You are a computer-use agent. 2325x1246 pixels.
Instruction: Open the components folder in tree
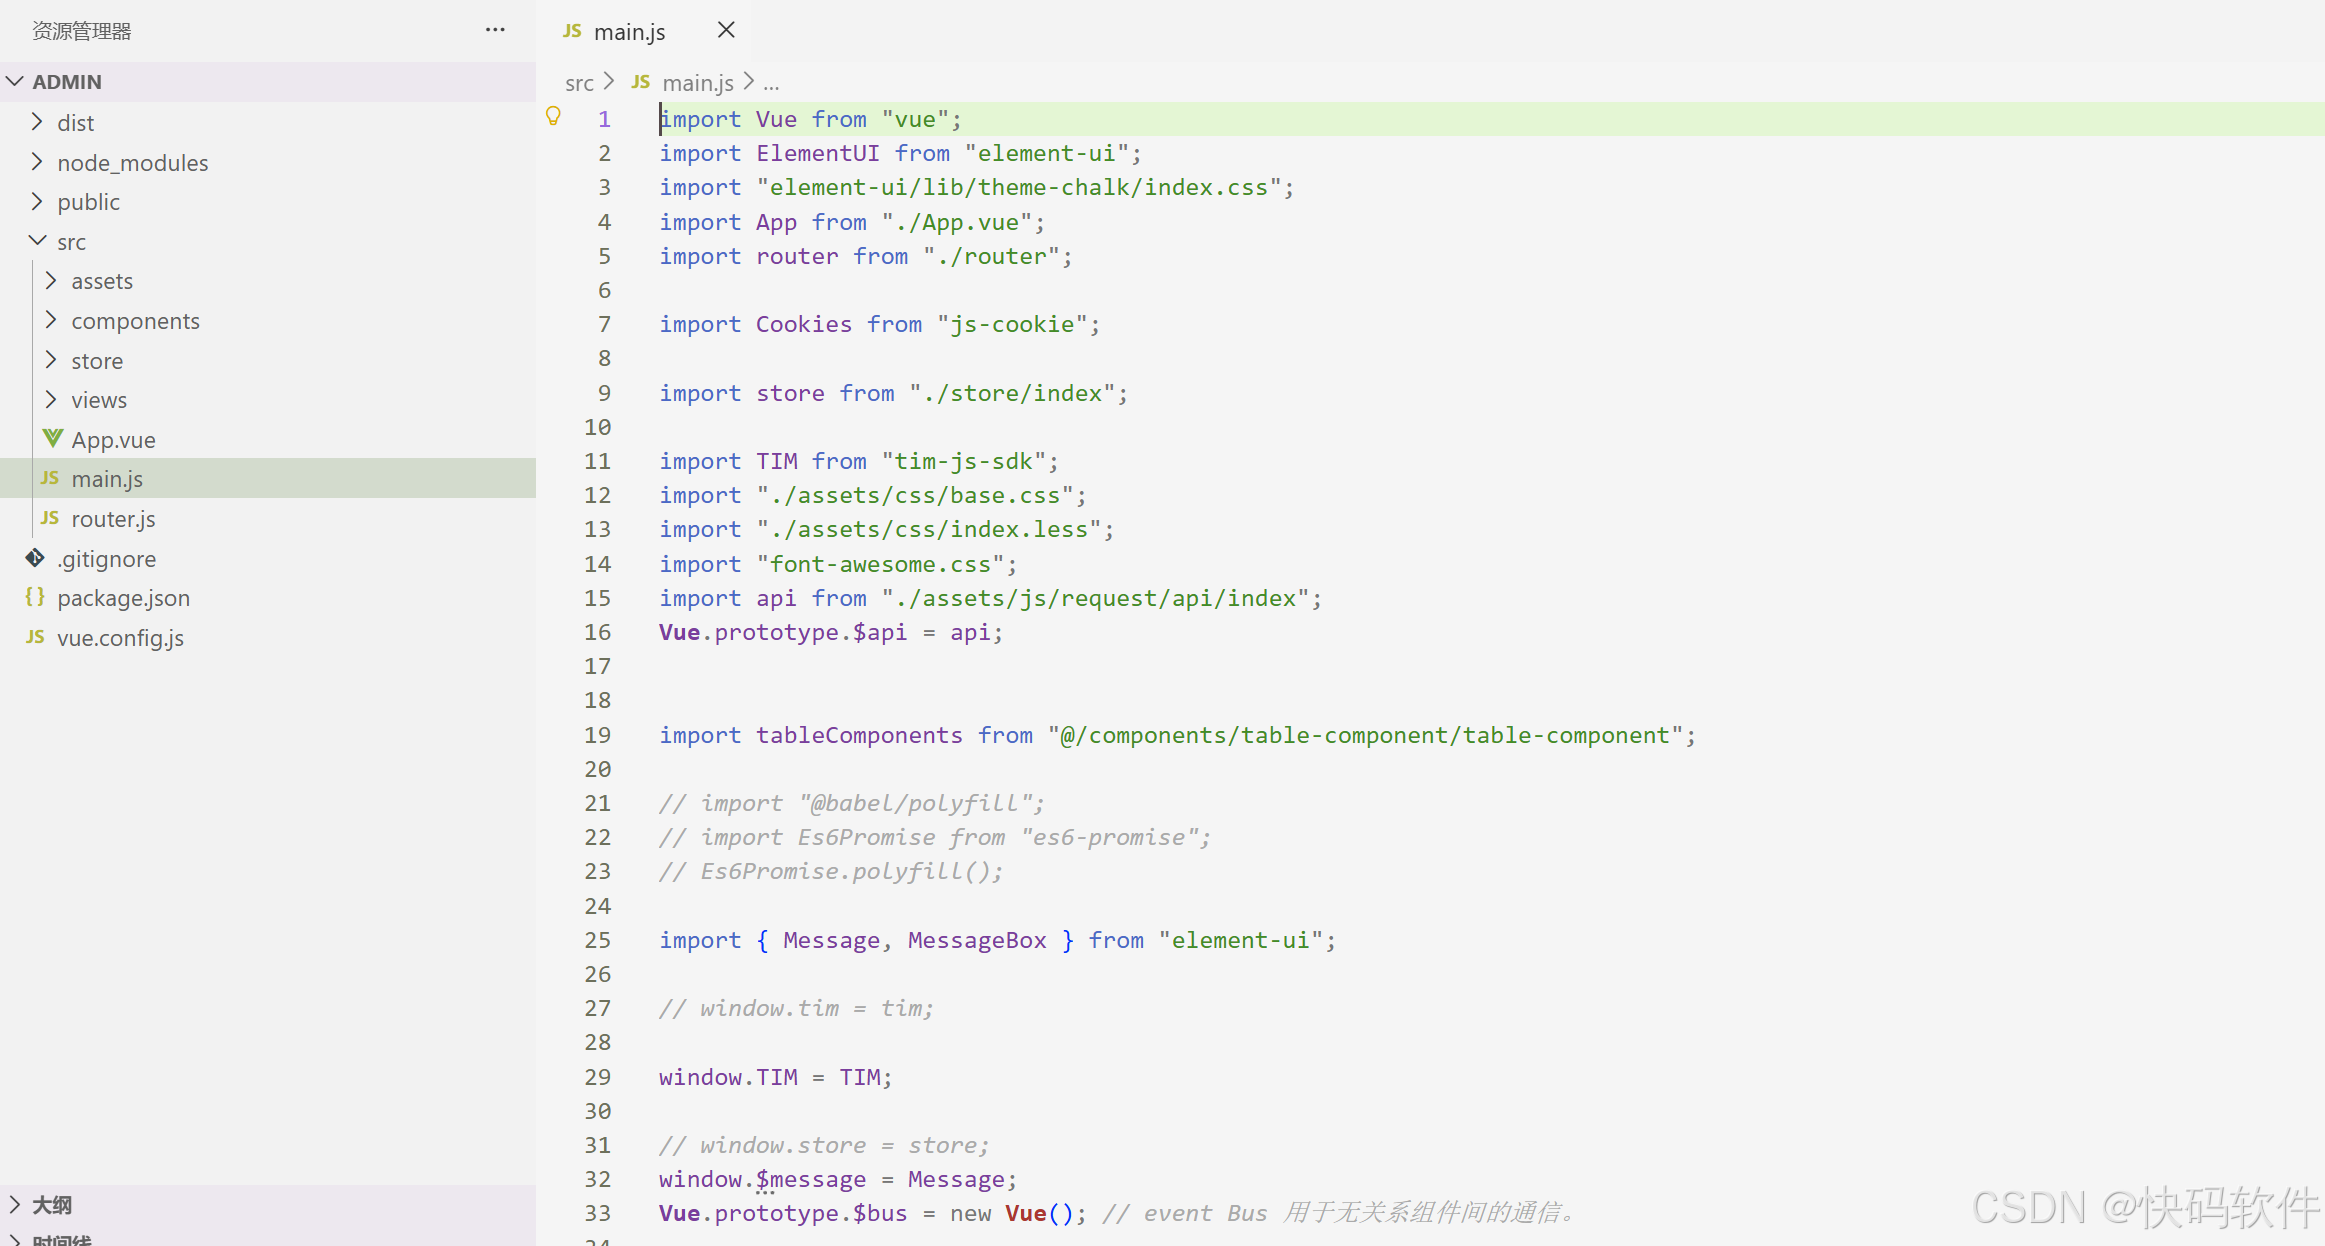[135, 321]
